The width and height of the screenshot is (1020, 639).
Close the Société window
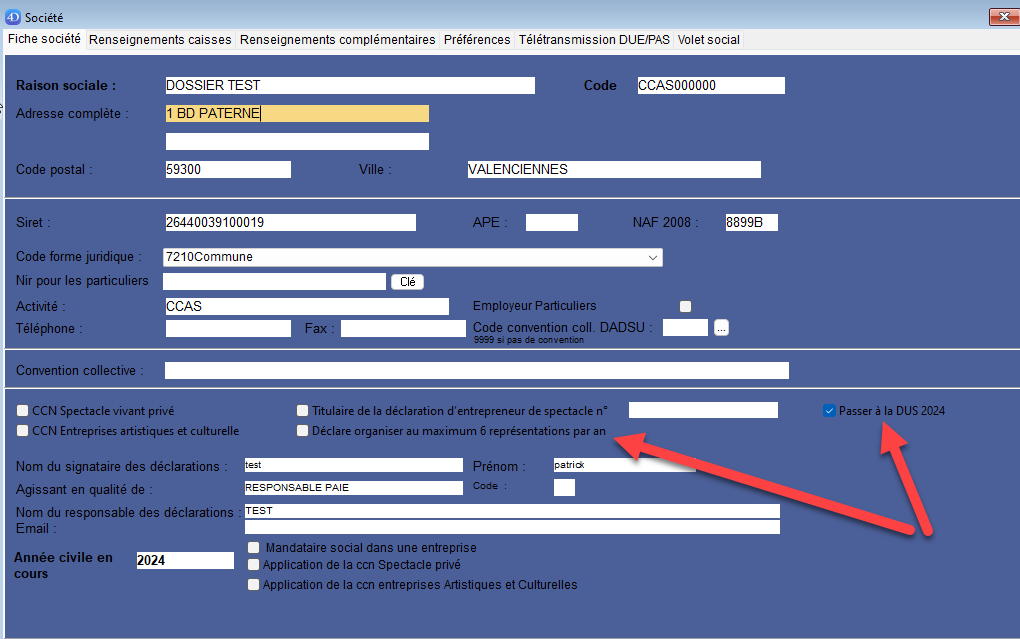point(1003,17)
